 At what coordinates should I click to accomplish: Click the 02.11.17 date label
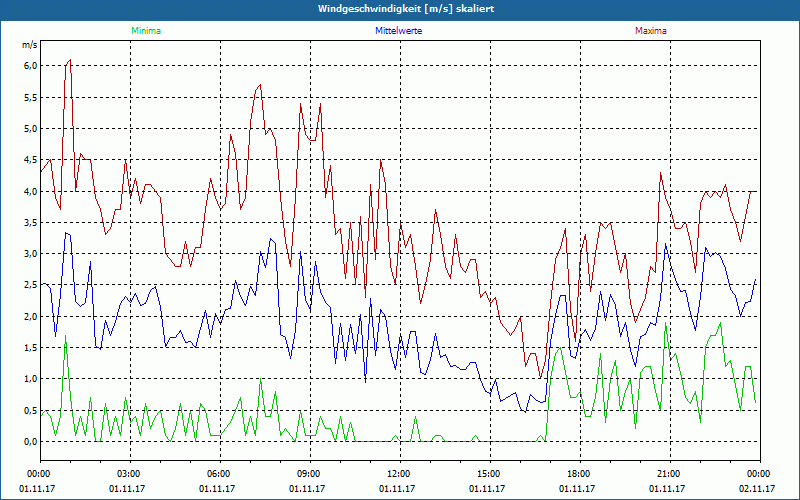758,488
